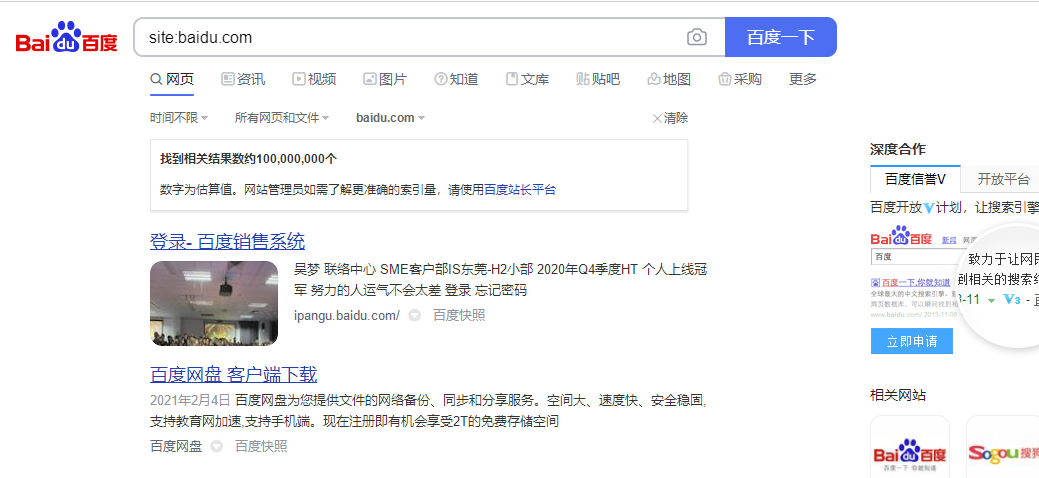Expand arrow icon next to 百度网盘 source

tap(217, 446)
